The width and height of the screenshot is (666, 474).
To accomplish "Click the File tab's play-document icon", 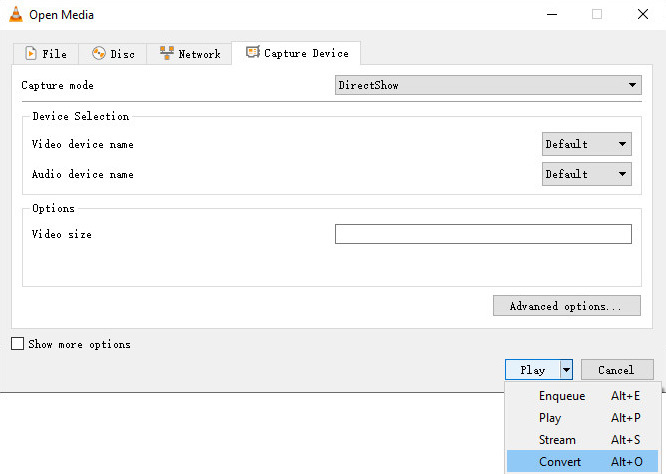I will [x=31, y=54].
